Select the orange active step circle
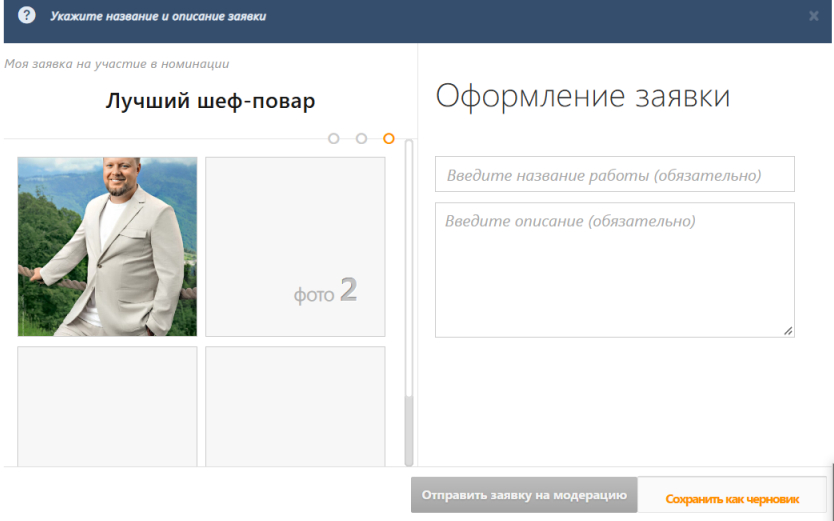 pyautogui.click(x=389, y=139)
